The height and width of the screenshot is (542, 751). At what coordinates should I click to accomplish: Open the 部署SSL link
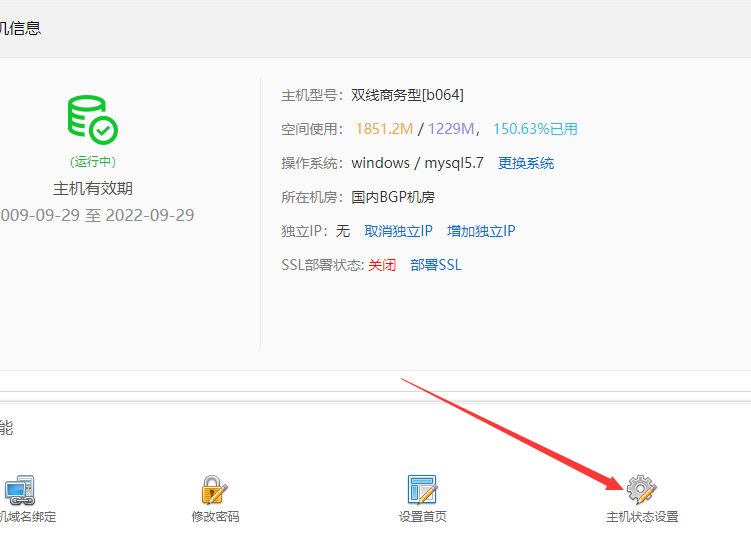click(436, 265)
